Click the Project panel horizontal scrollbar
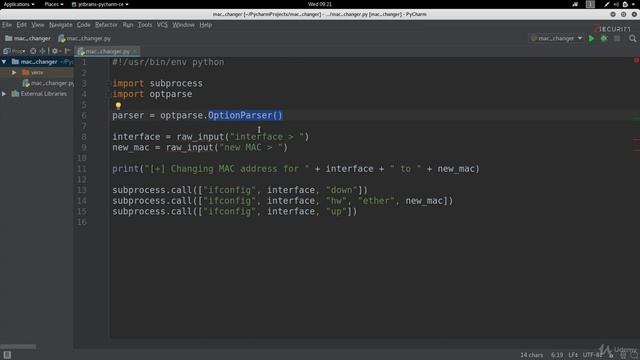This screenshot has width=640, height=360. point(18,347)
